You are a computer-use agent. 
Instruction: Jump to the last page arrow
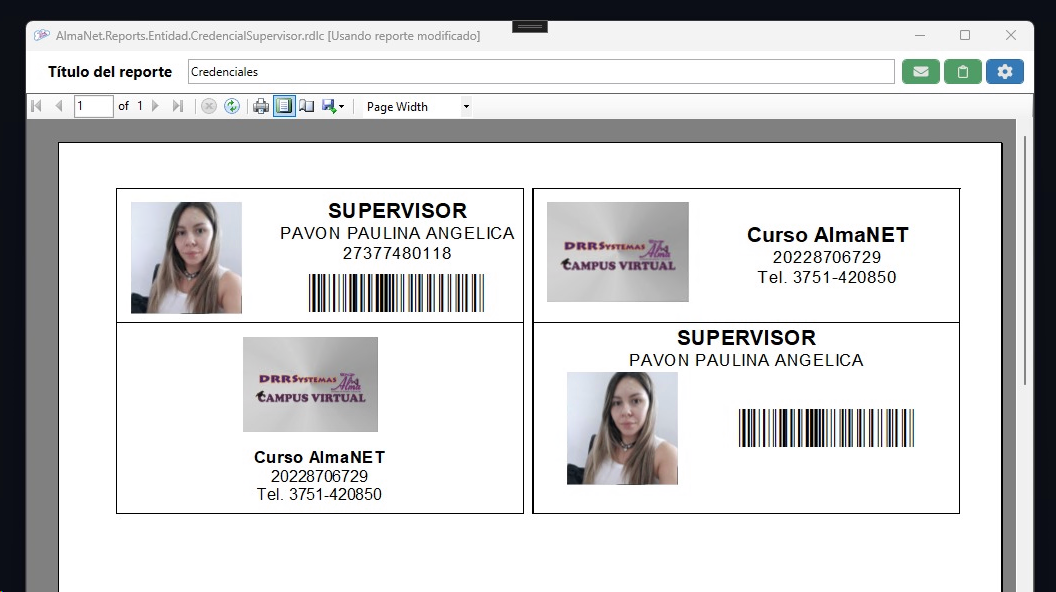click(178, 106)
